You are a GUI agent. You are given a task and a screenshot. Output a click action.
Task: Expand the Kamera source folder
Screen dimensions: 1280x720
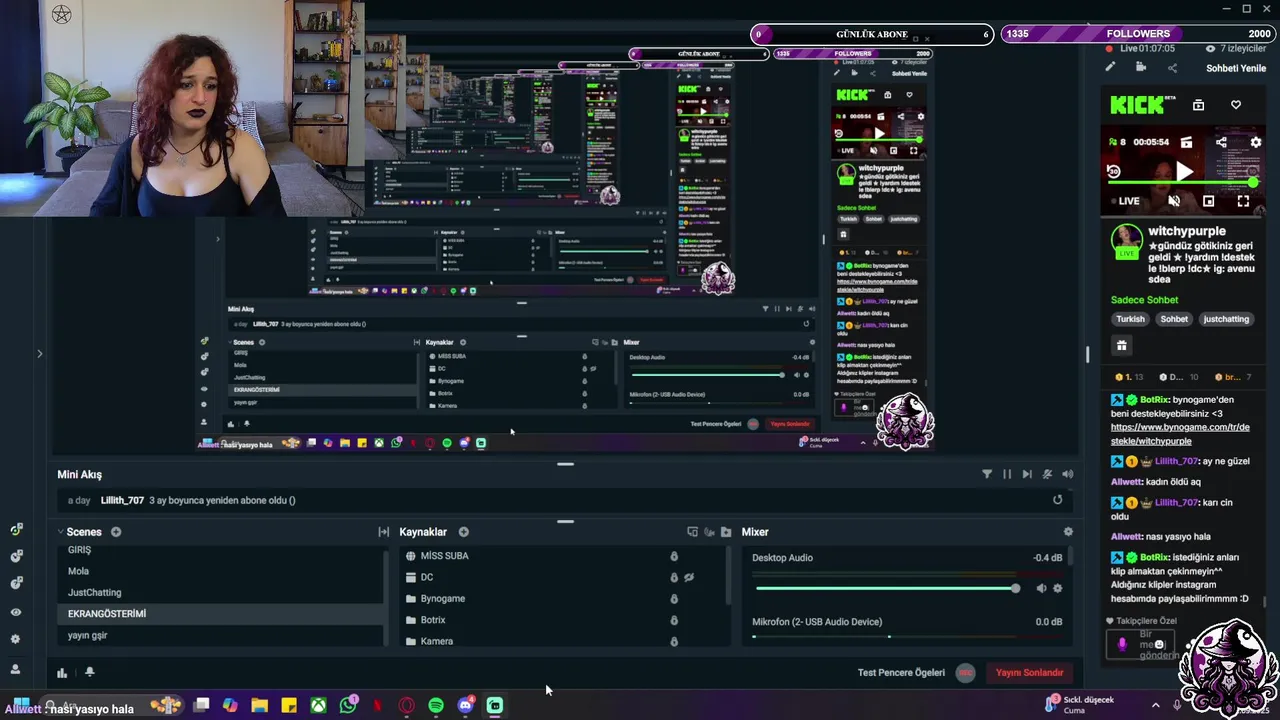pos(411,641)
